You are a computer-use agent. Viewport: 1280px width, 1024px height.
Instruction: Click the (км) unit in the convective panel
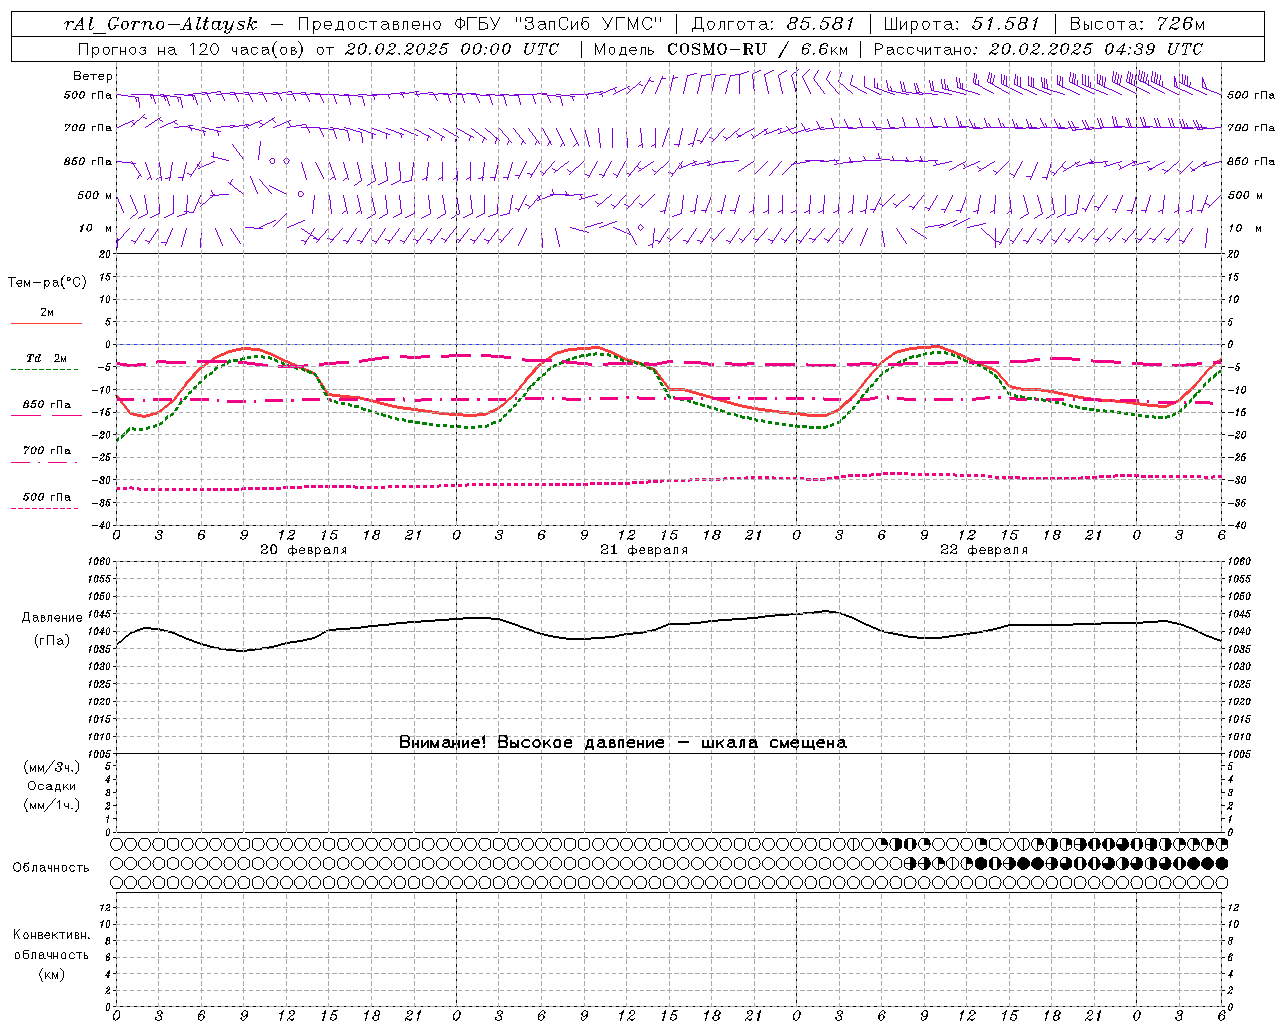[51, 974]
